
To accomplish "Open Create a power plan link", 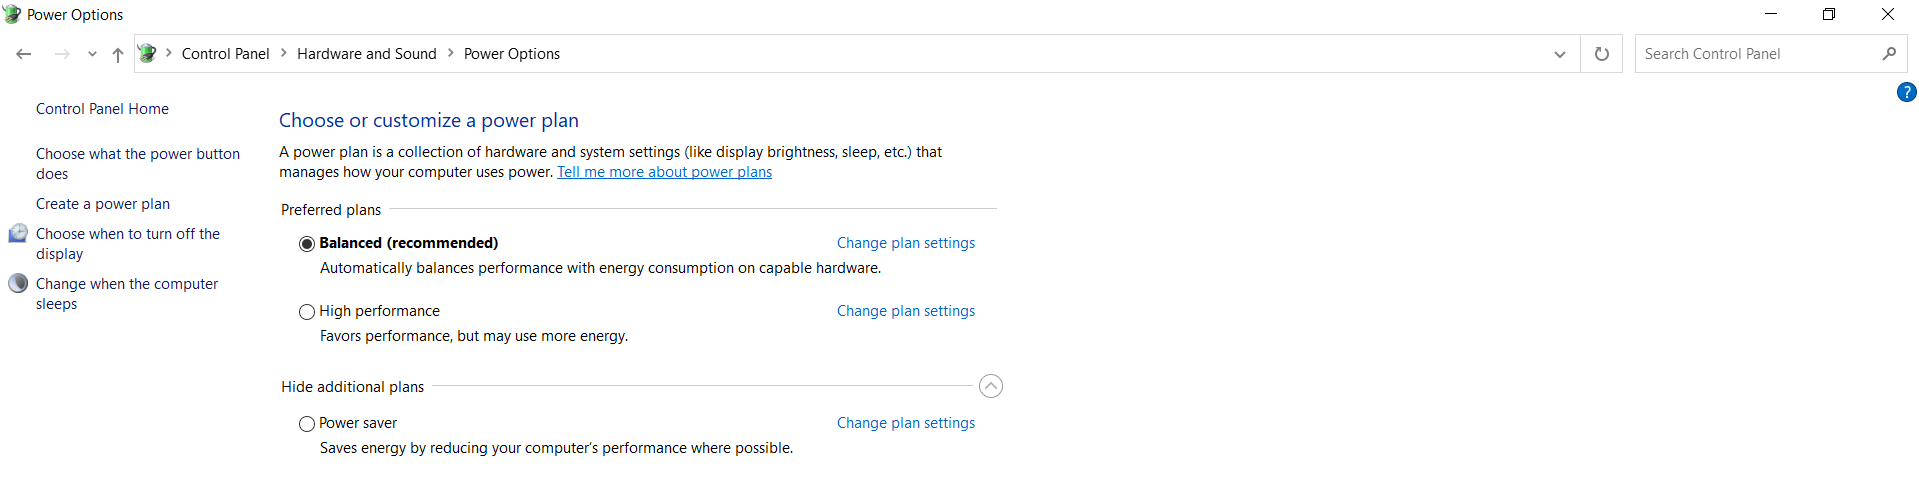I will coord(103,204).
